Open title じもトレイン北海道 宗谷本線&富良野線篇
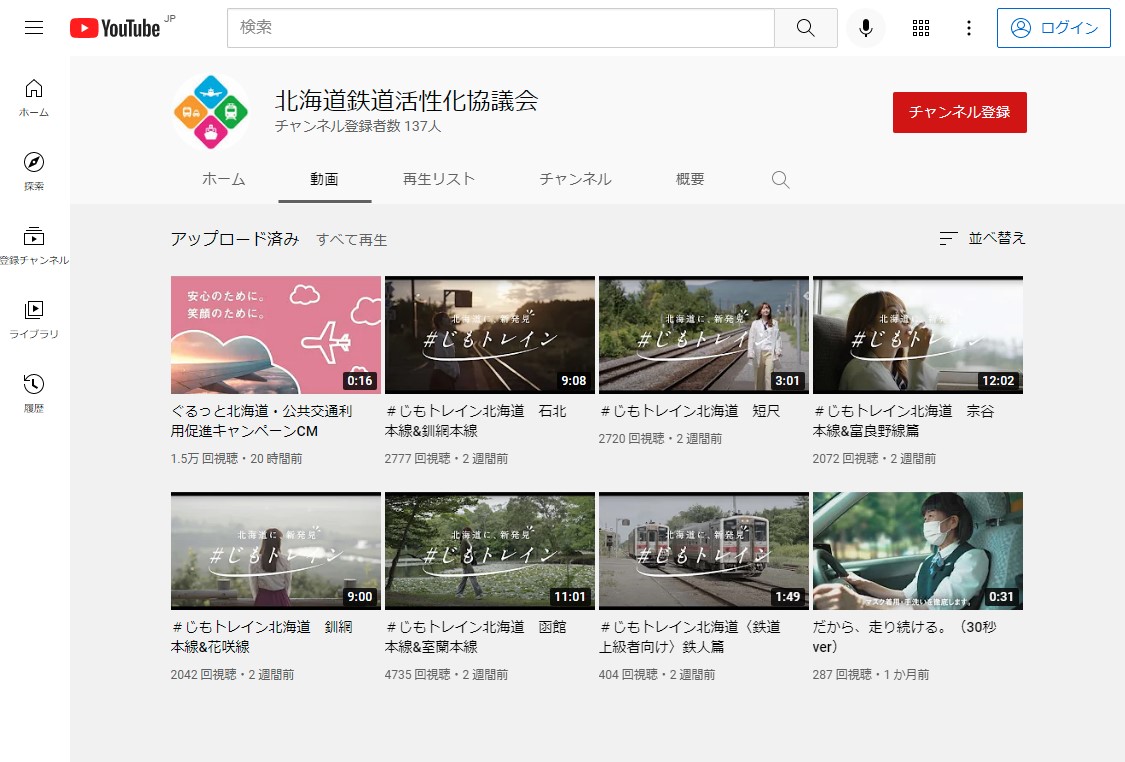This screenshot has height=762, width=1125. click(903, 421)
